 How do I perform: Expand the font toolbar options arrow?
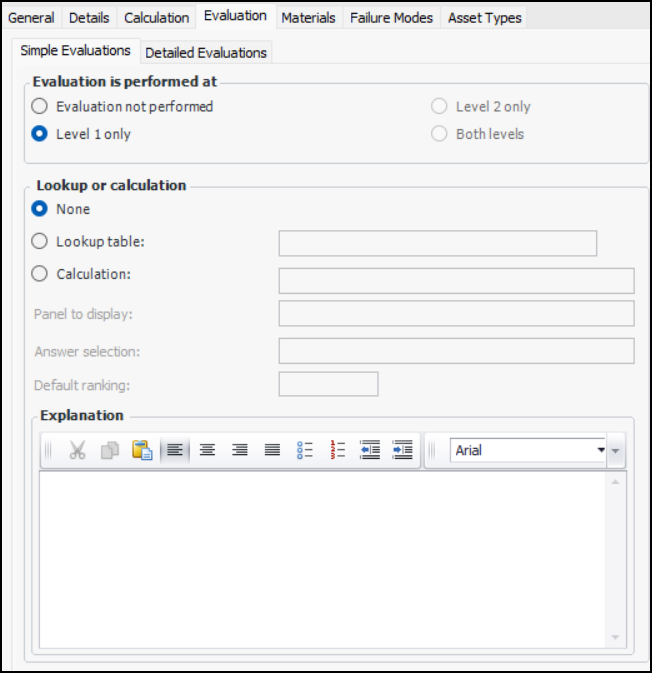pyautogui.click(x=616, y=451)
